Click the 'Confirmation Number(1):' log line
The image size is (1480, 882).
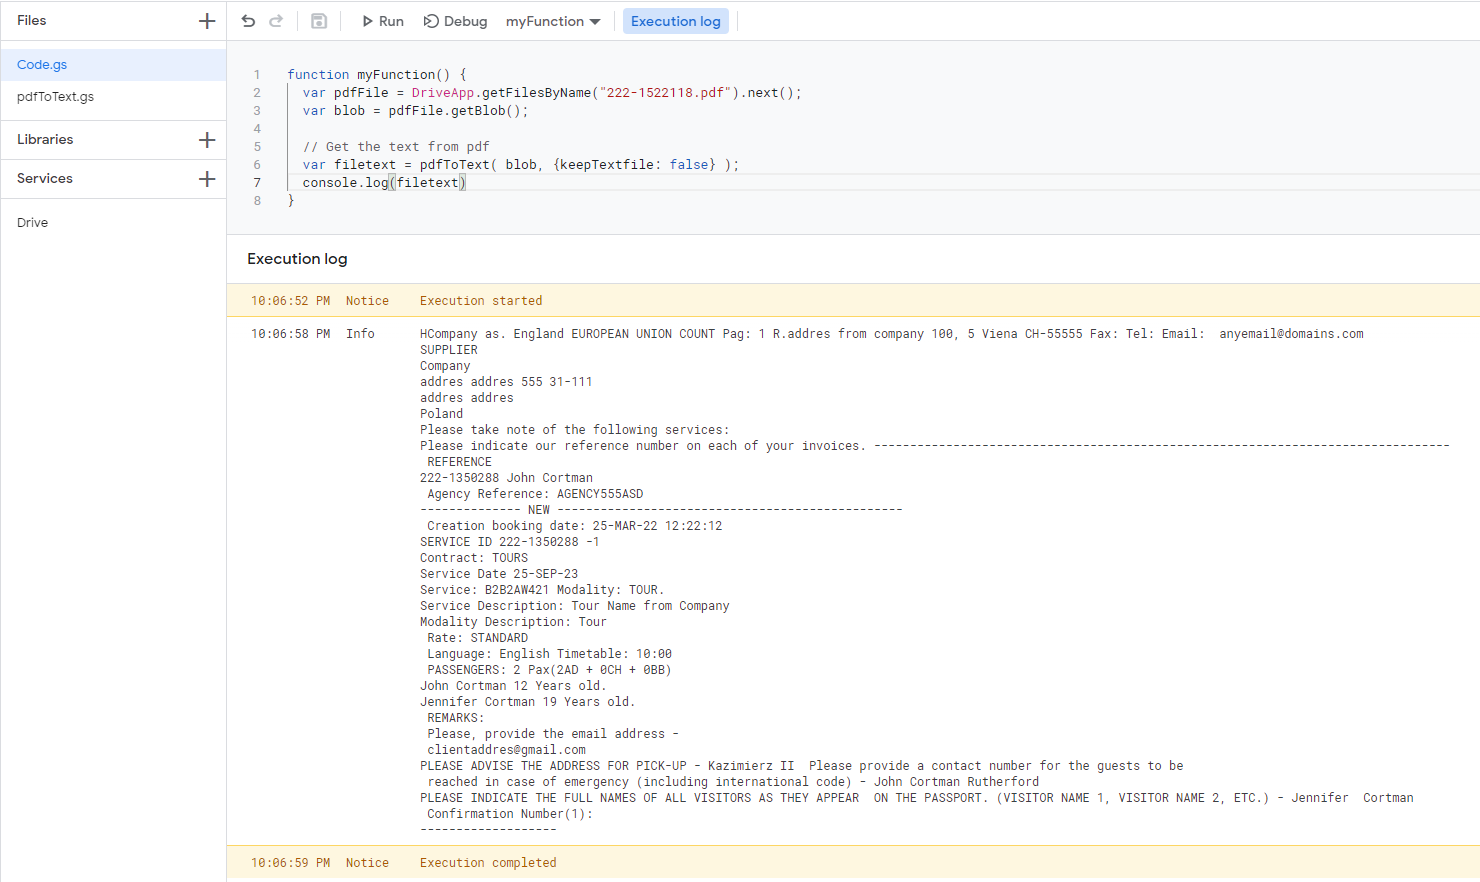tap(510, 814)
